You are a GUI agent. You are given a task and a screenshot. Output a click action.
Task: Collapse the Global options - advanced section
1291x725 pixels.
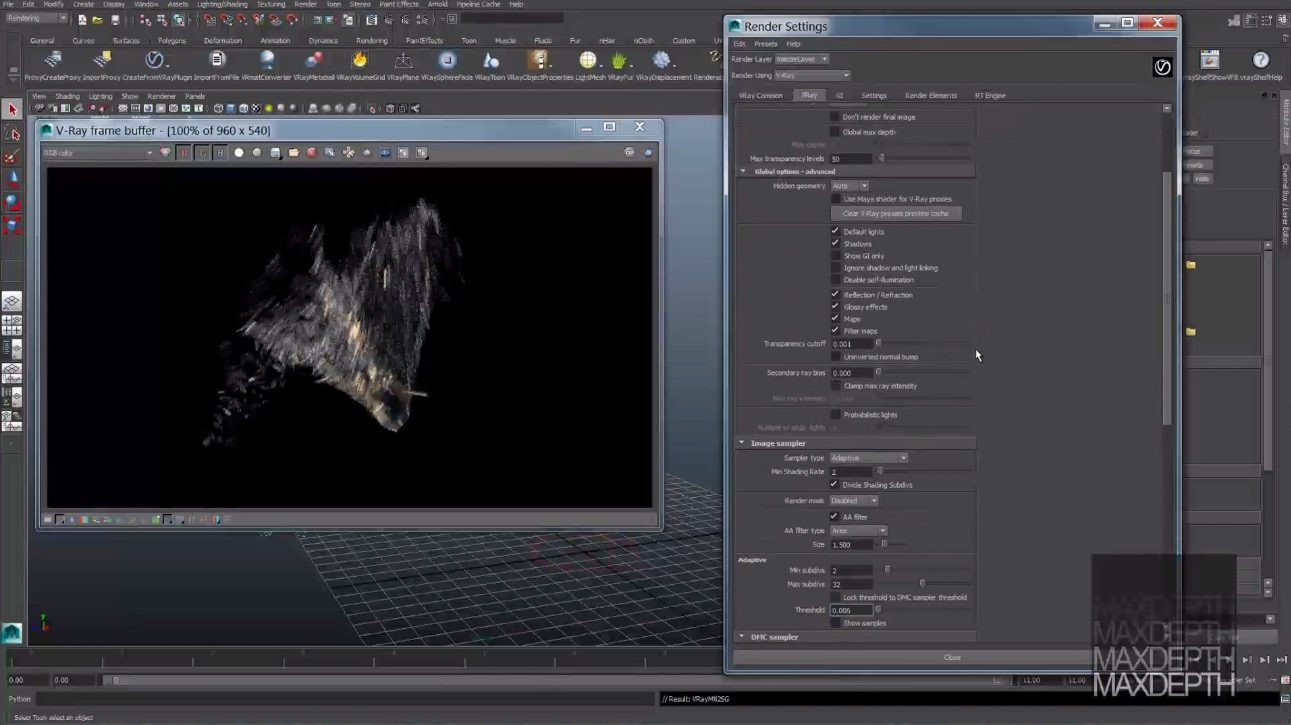(x=743, y=172)
